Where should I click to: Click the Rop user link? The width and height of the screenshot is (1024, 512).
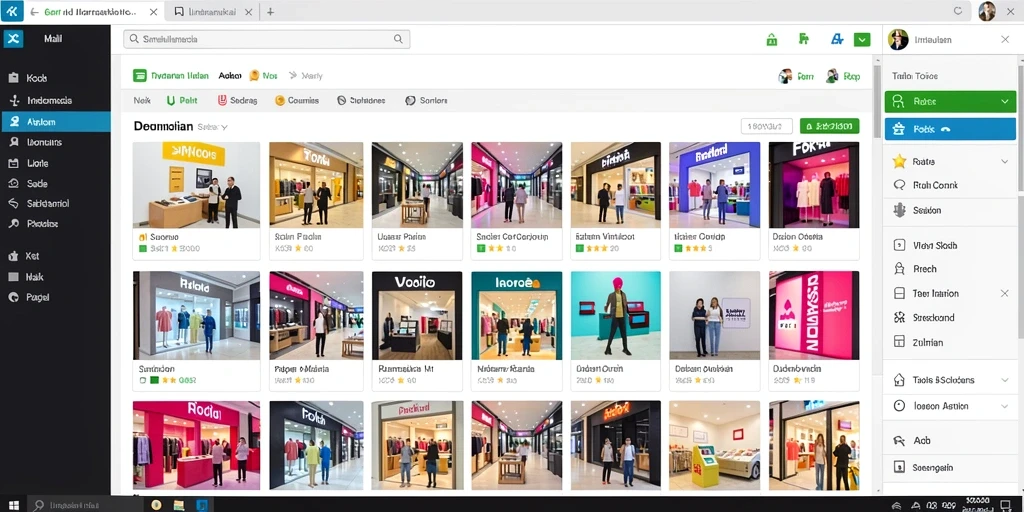click(843, 76)
